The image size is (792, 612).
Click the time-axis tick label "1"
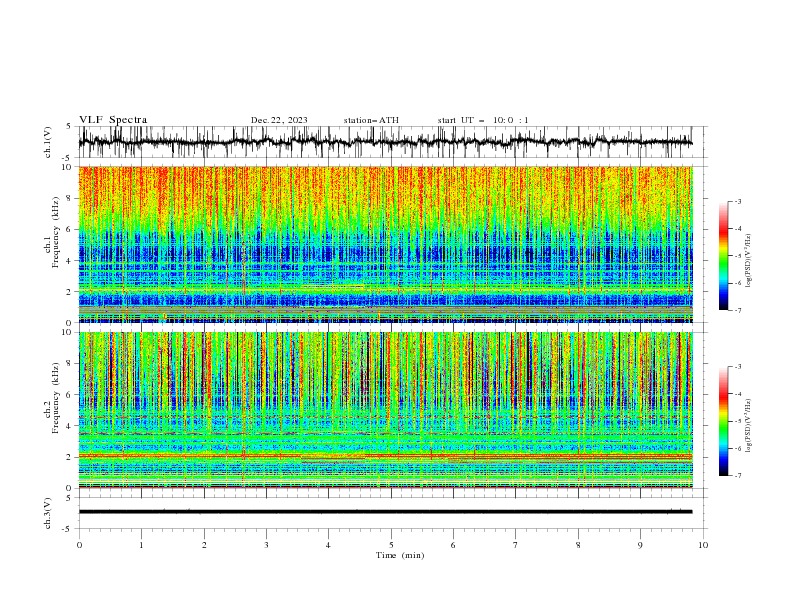pyautogui.click(x=141, y=545)
